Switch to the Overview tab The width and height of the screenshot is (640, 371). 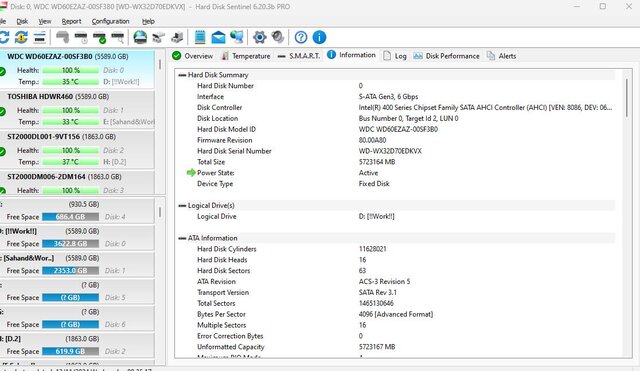[193, 56]
